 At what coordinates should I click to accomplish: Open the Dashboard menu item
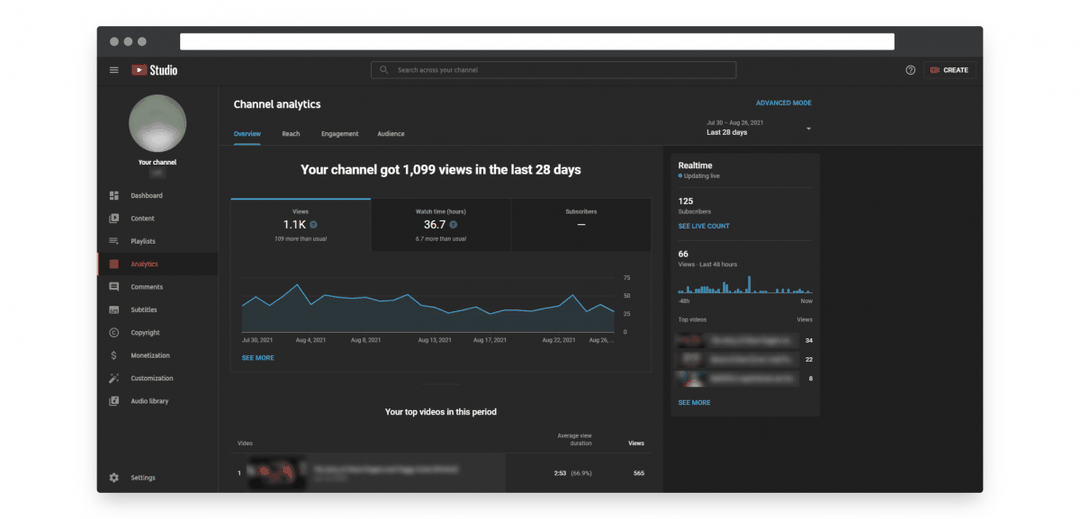pos(157,195)
